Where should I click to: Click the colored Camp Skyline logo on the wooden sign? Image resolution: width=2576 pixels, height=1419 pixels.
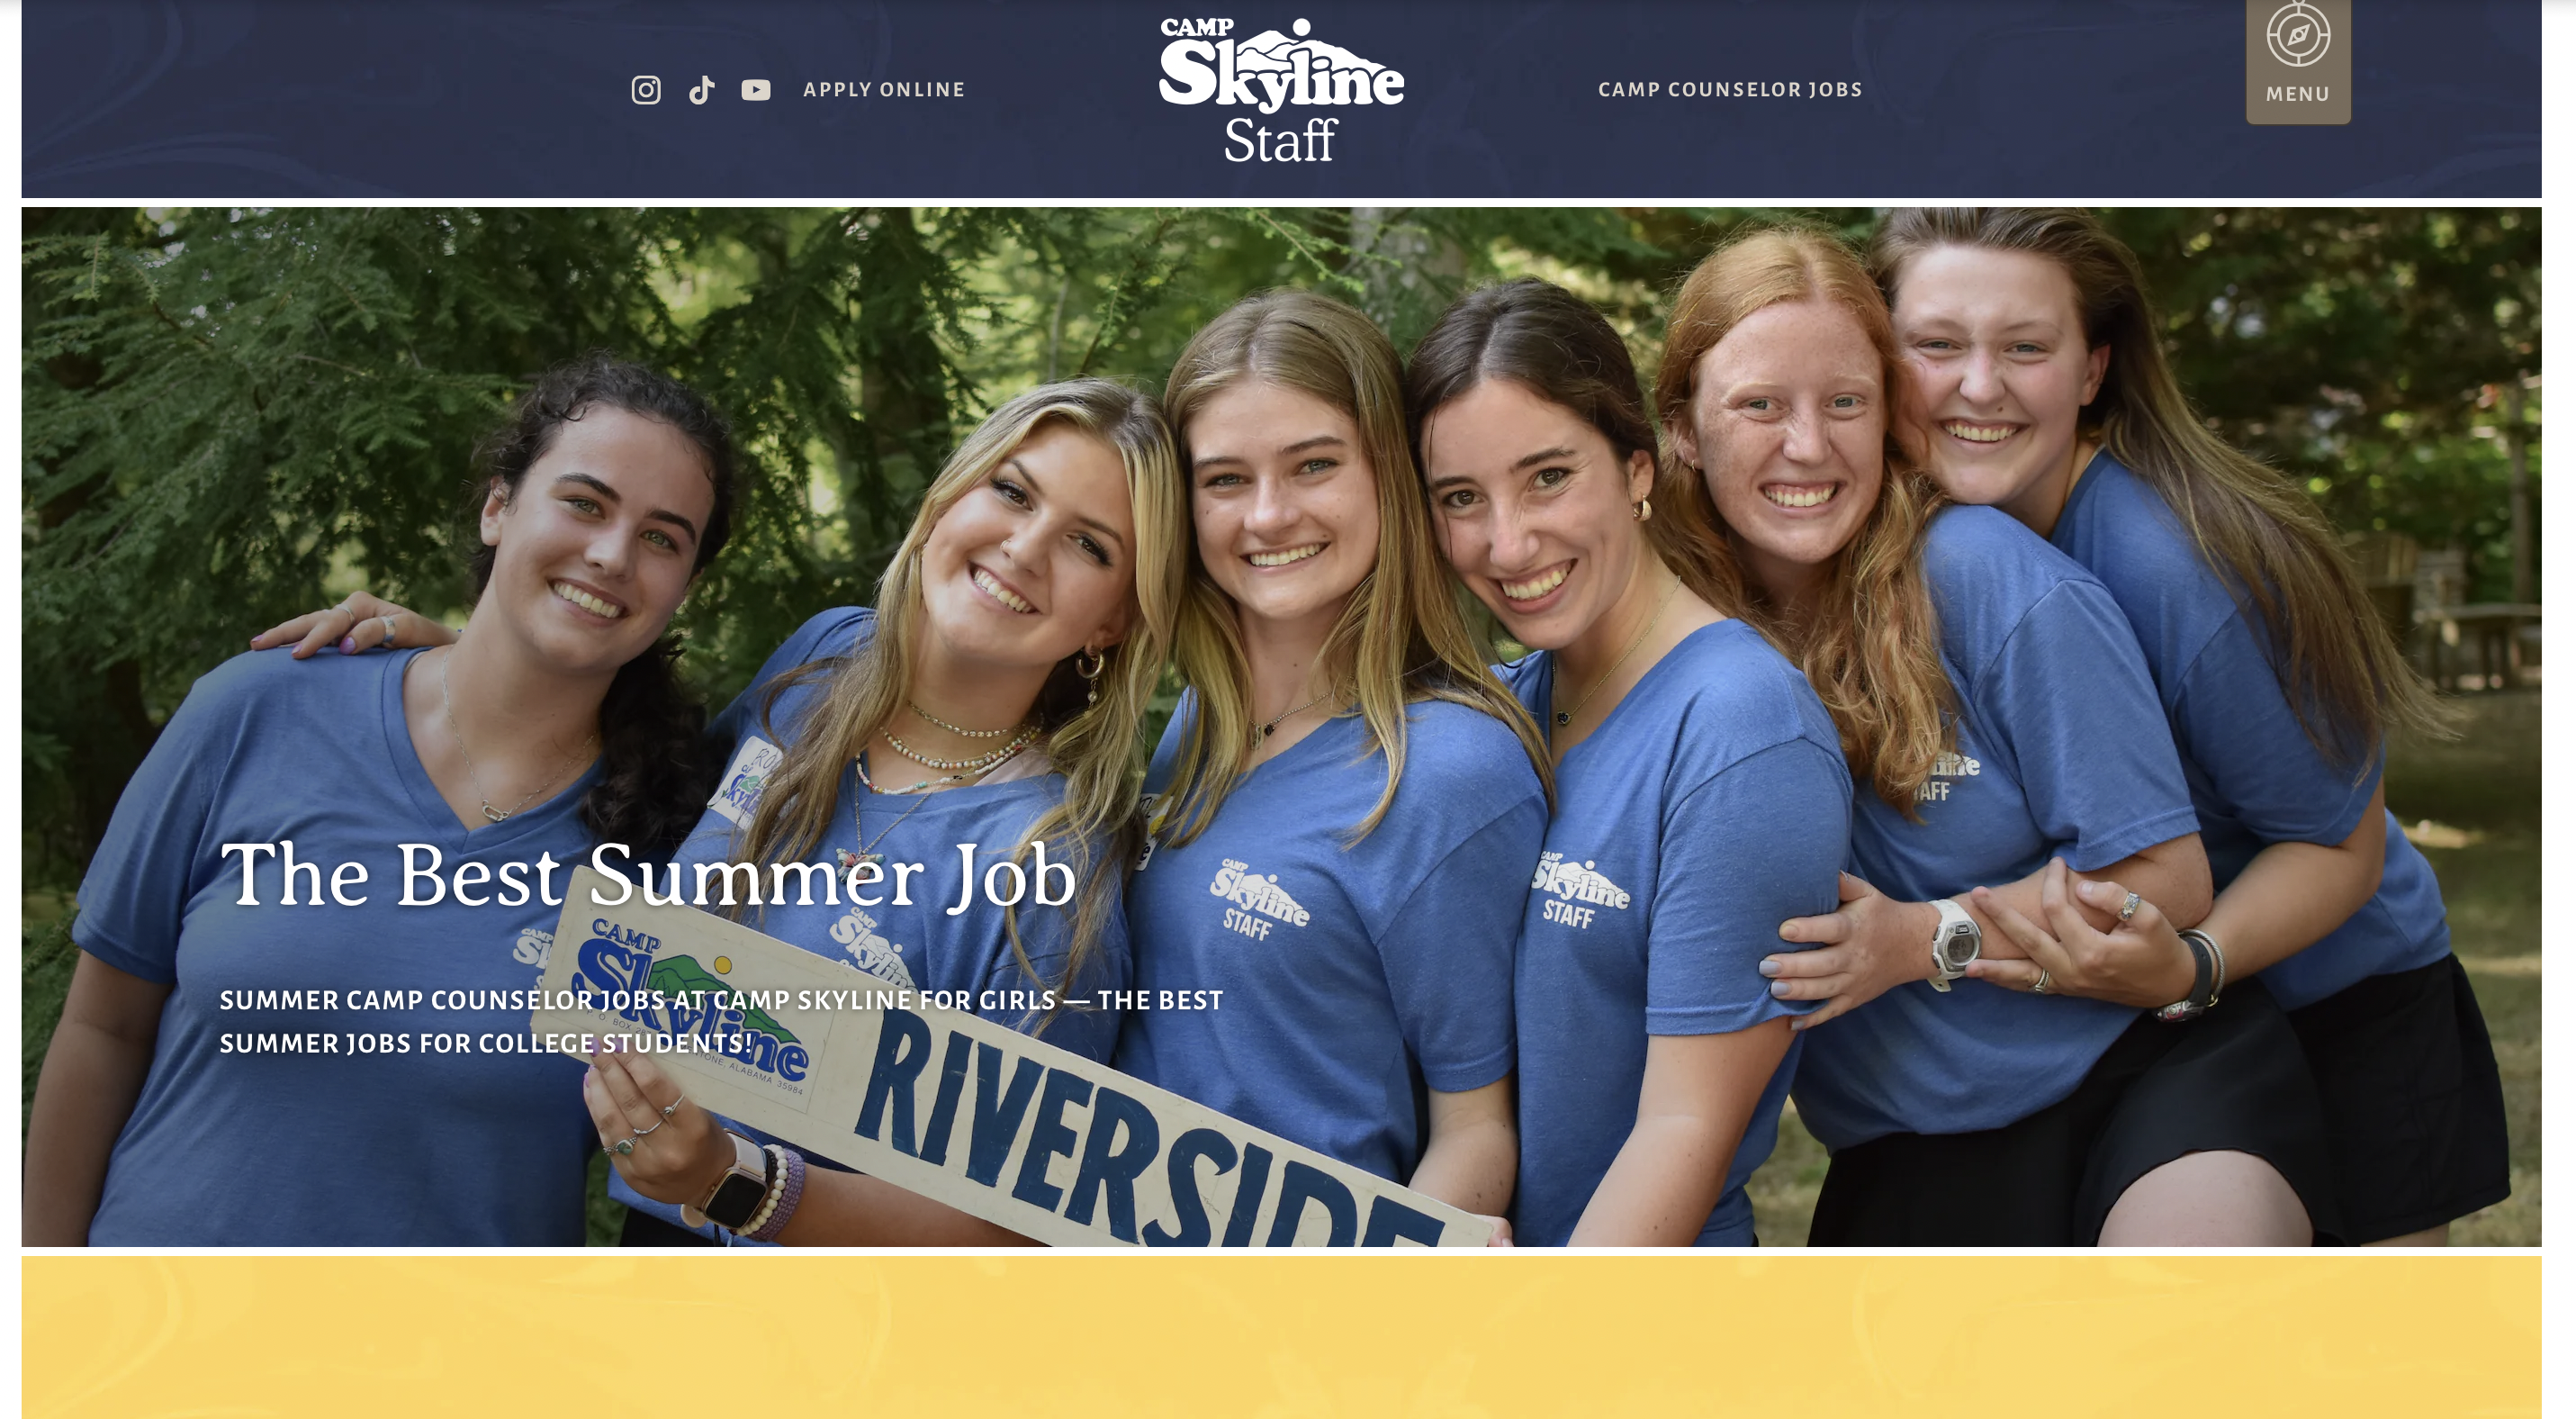click(690, 1005)
